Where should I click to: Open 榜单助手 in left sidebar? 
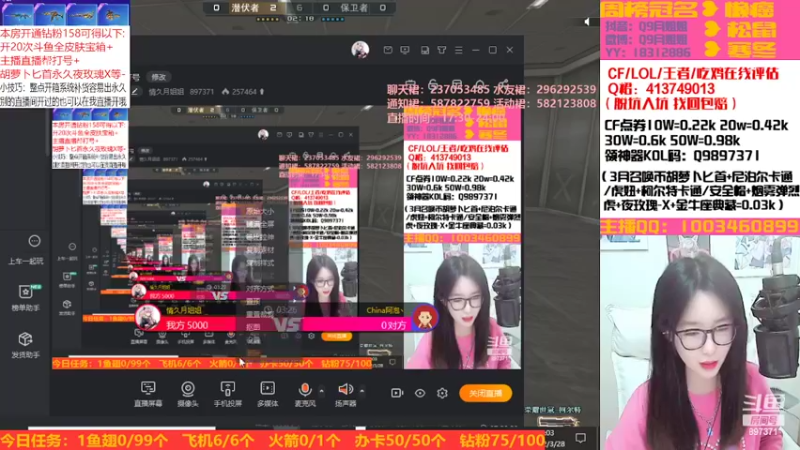(26, 298)
